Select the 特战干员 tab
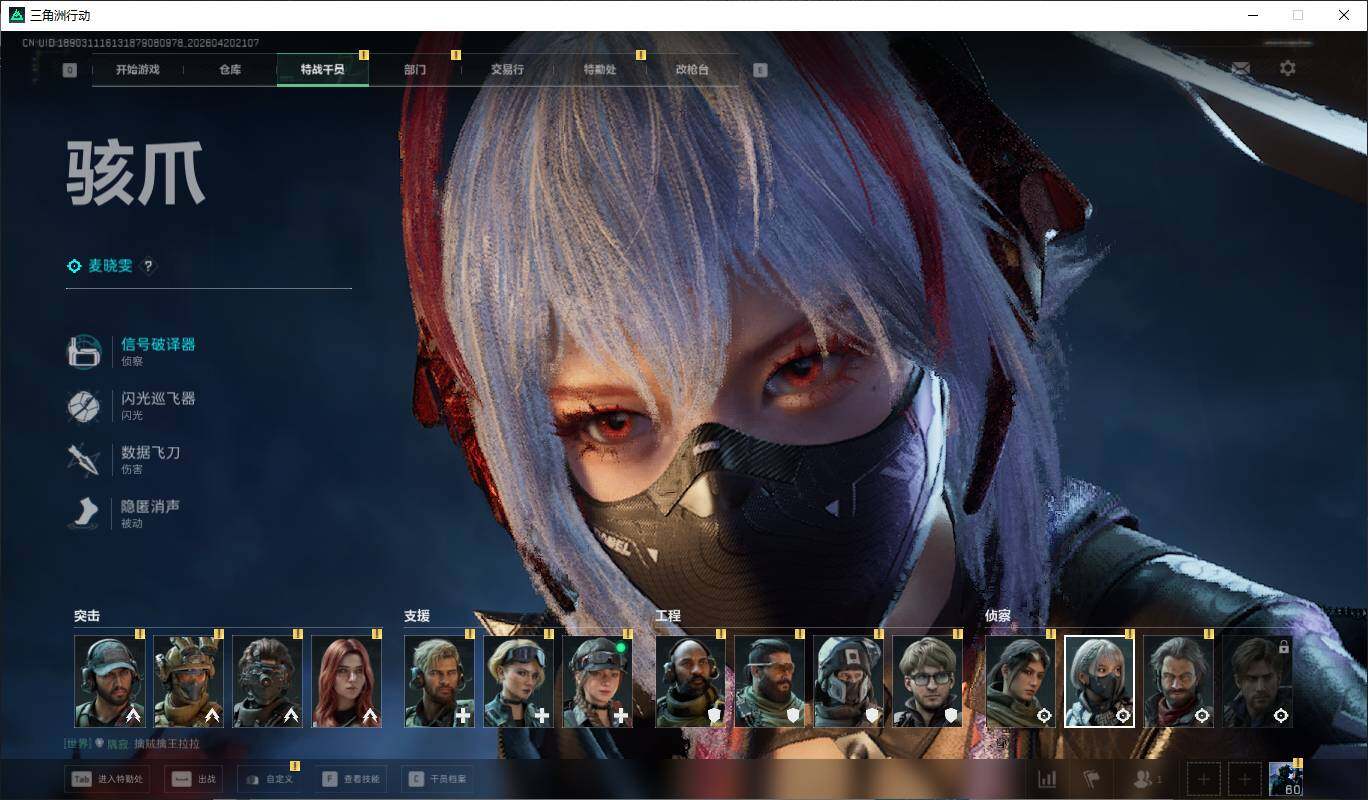 click(x=323, y=70)
